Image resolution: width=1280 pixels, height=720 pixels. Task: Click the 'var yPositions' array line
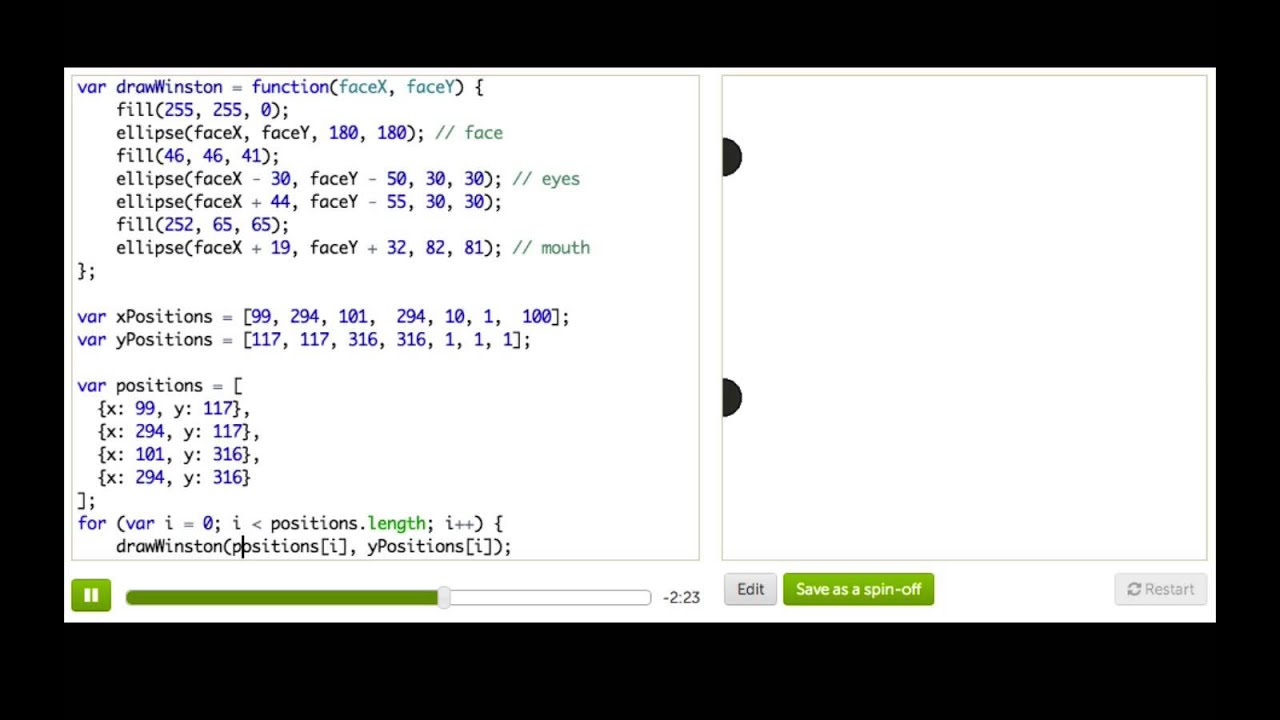304,339
